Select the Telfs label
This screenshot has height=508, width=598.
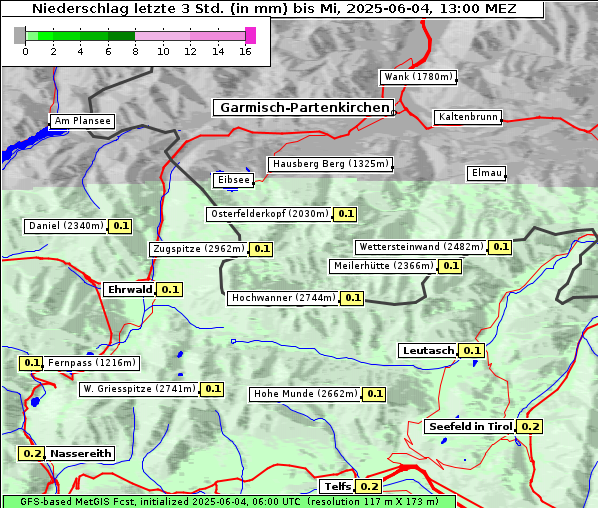coord(337,487)
